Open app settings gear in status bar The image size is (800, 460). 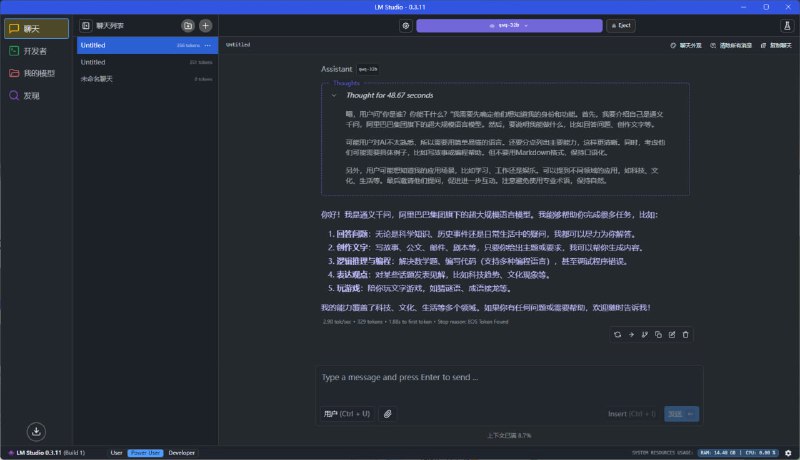[x=788, y=453]
